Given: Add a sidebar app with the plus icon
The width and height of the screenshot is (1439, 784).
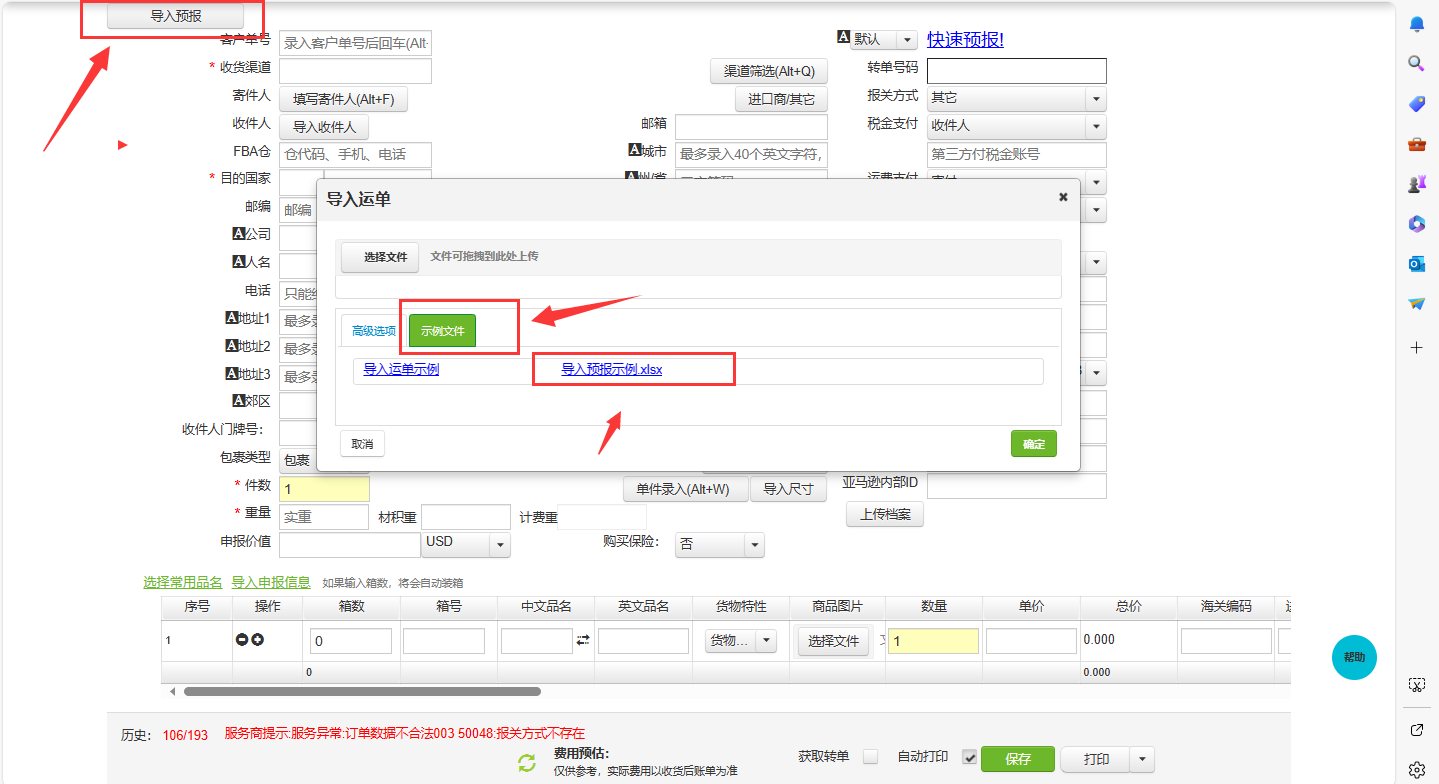Looking at the screenshot, I should click(1416, 348).
